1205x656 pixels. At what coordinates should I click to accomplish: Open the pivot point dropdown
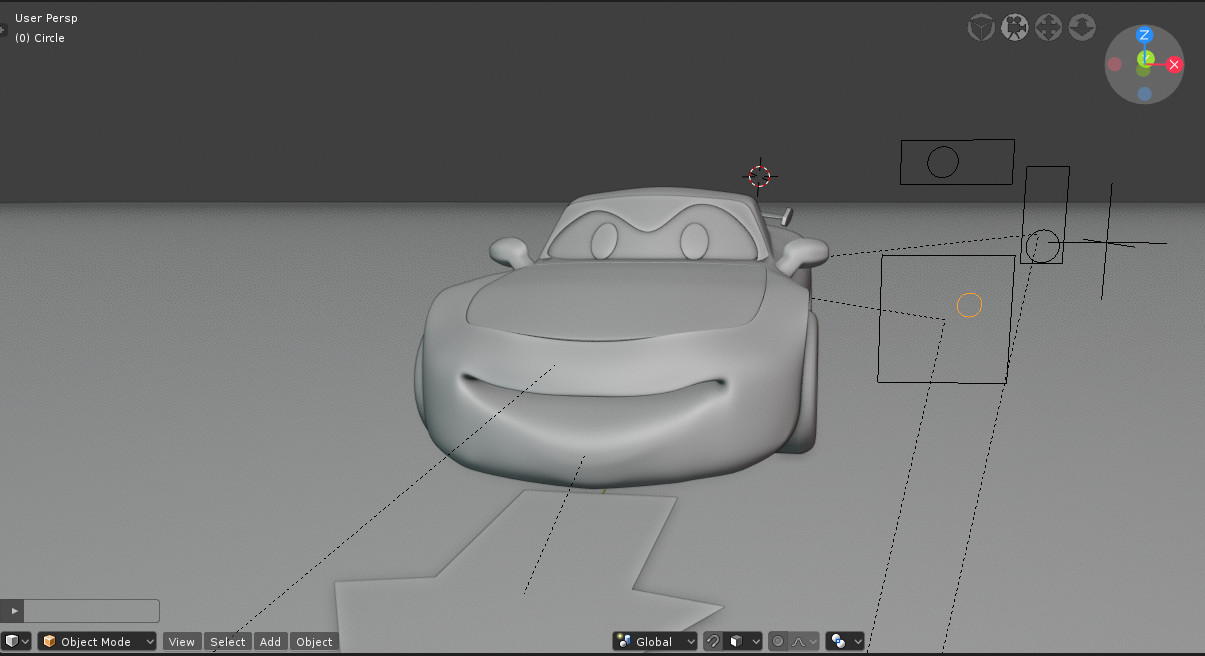click(845, 641)
